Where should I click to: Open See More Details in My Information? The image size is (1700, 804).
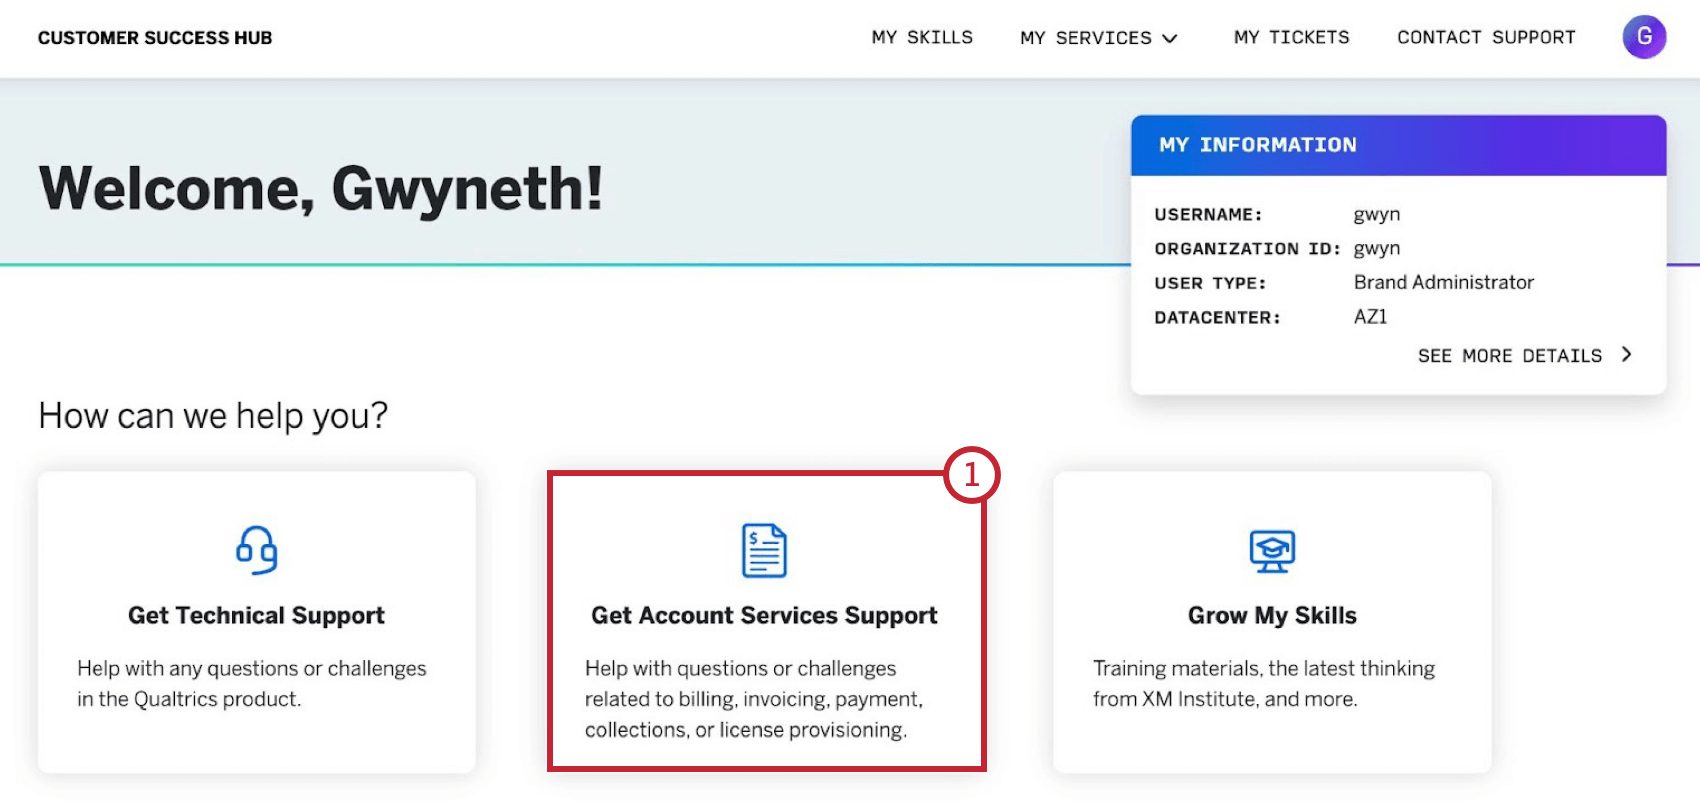tap(1511, 355)
